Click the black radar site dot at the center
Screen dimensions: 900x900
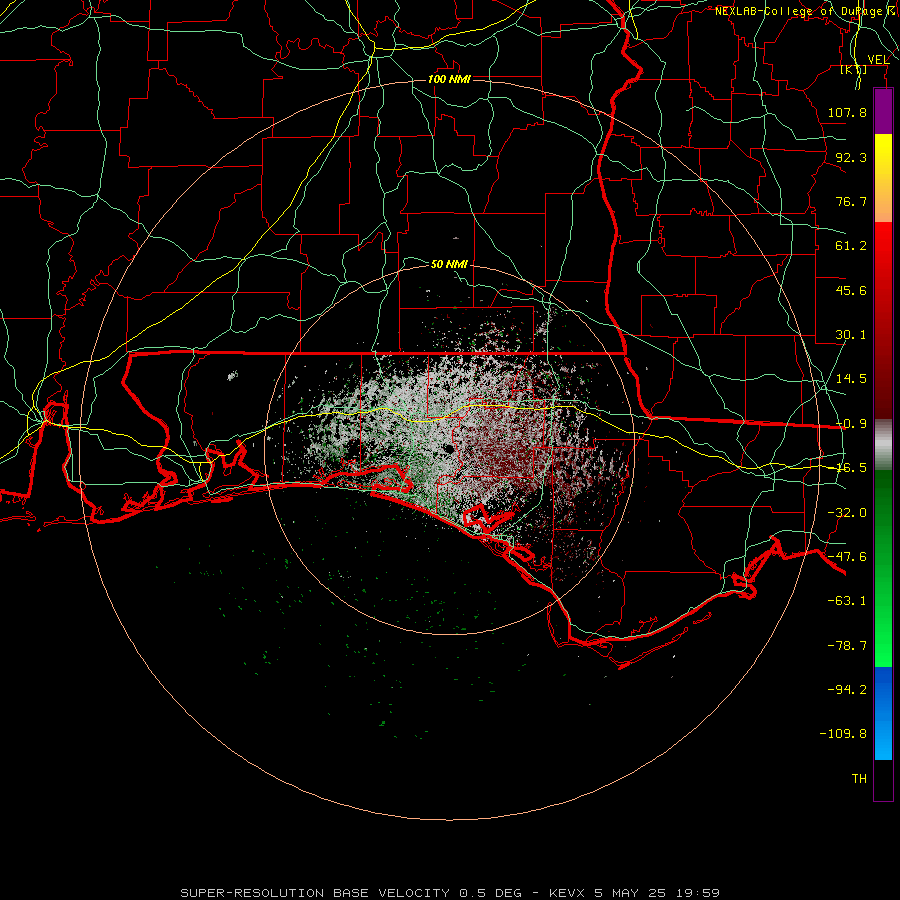pyautogui.click(x=449, y=449)
